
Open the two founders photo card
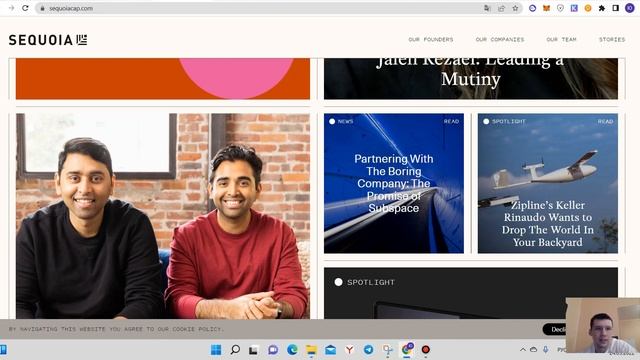[163, 216]
